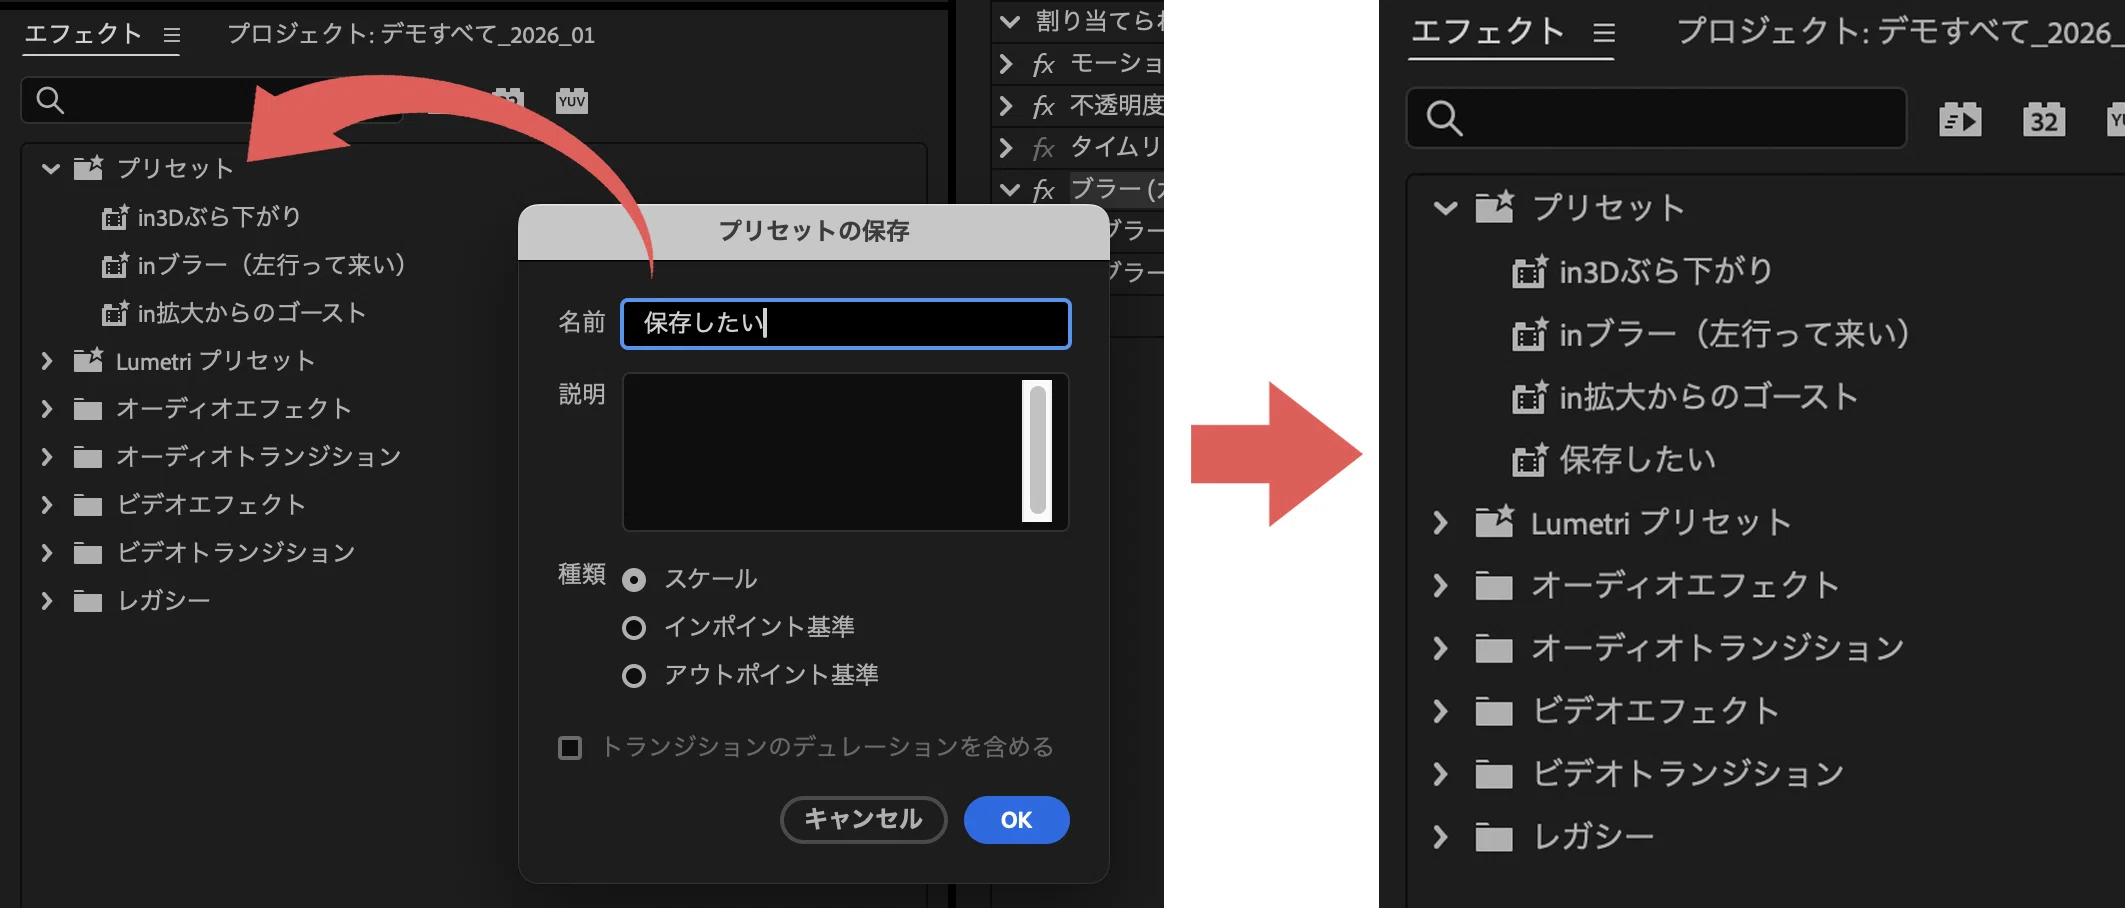Toggle fx icon for ブラー effect
2125x908 pixels.
click(1043, 191)
